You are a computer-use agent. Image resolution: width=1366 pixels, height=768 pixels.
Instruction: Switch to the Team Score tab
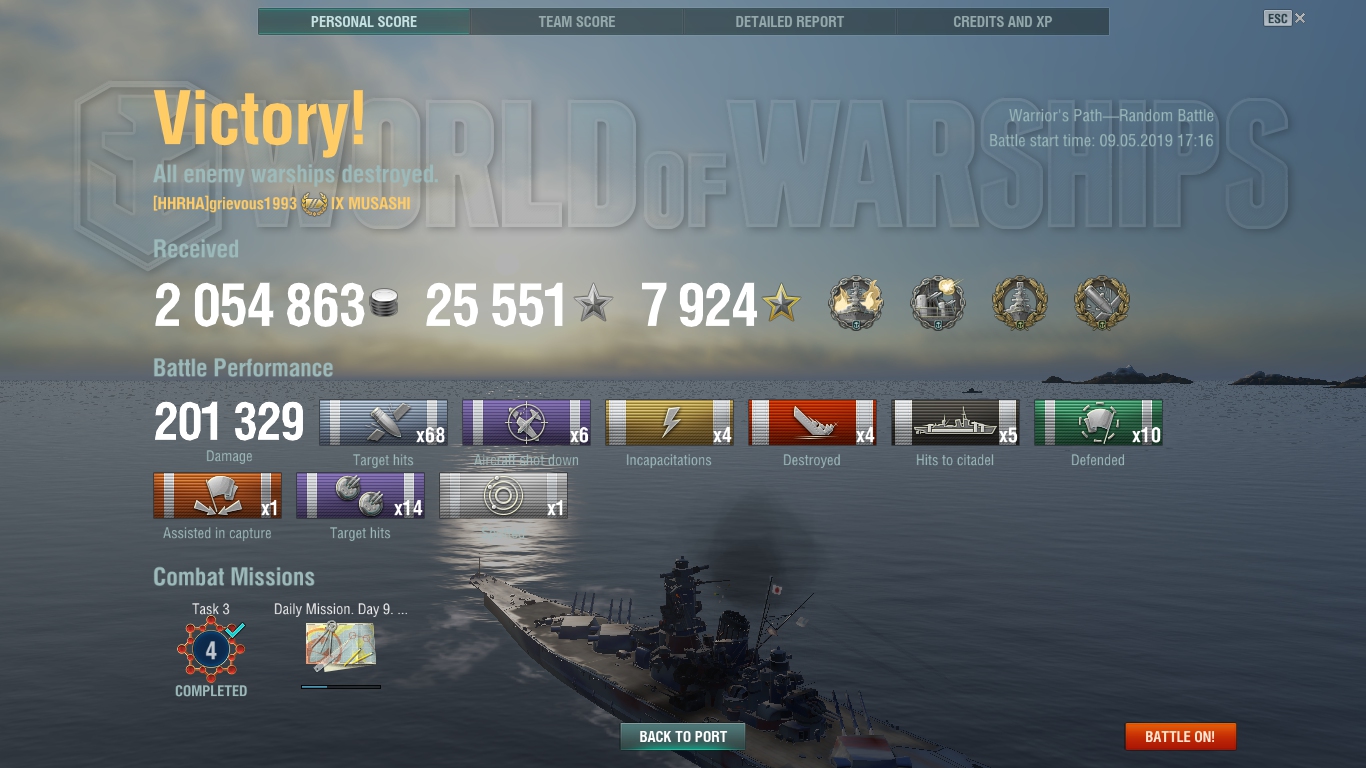pyautogui.click(x=577, y=21)
